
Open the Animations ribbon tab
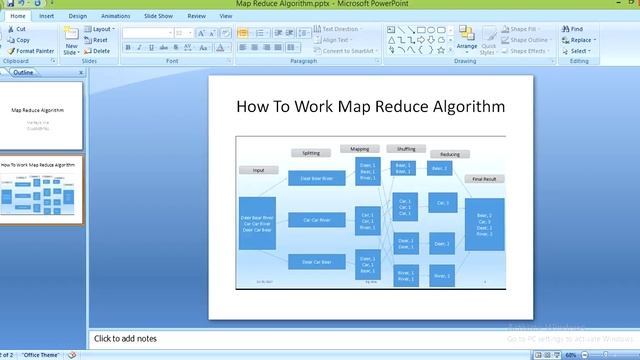[116, 16]
